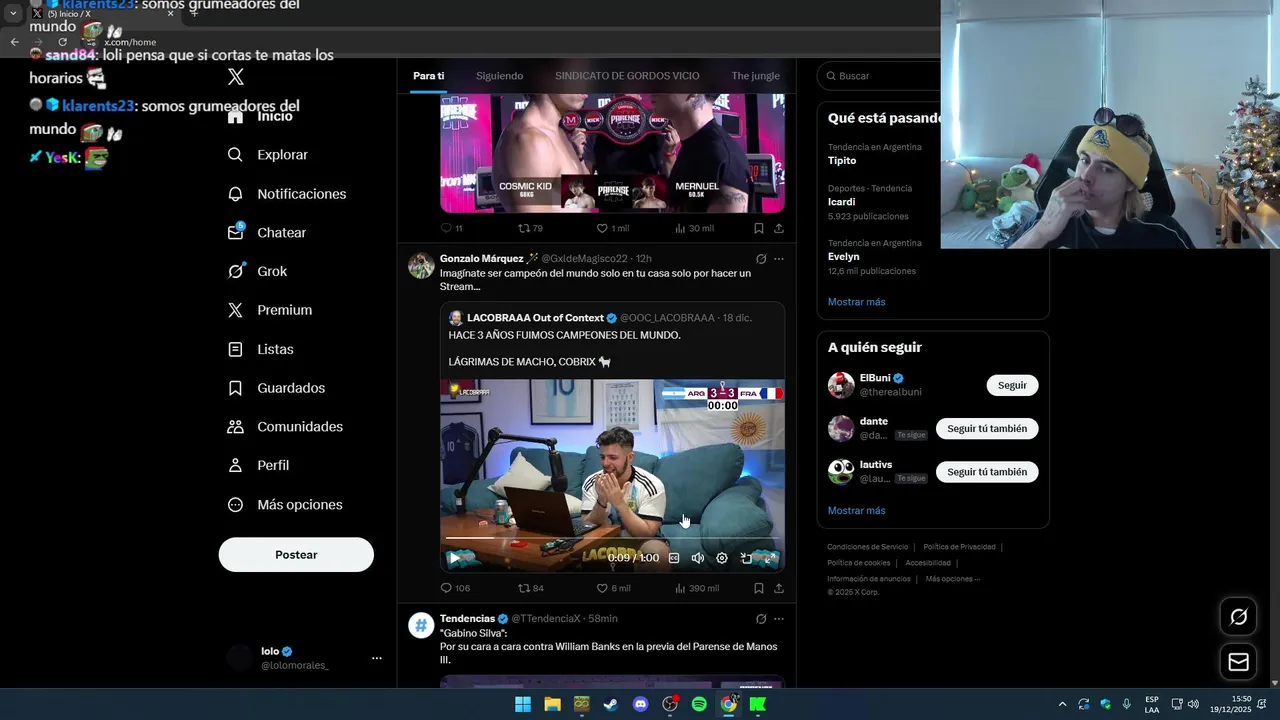Show hidden tray icons chevron
The width and height of the screenshot is (1280, 720).
pyautogui.click(x=1062, y=704)
